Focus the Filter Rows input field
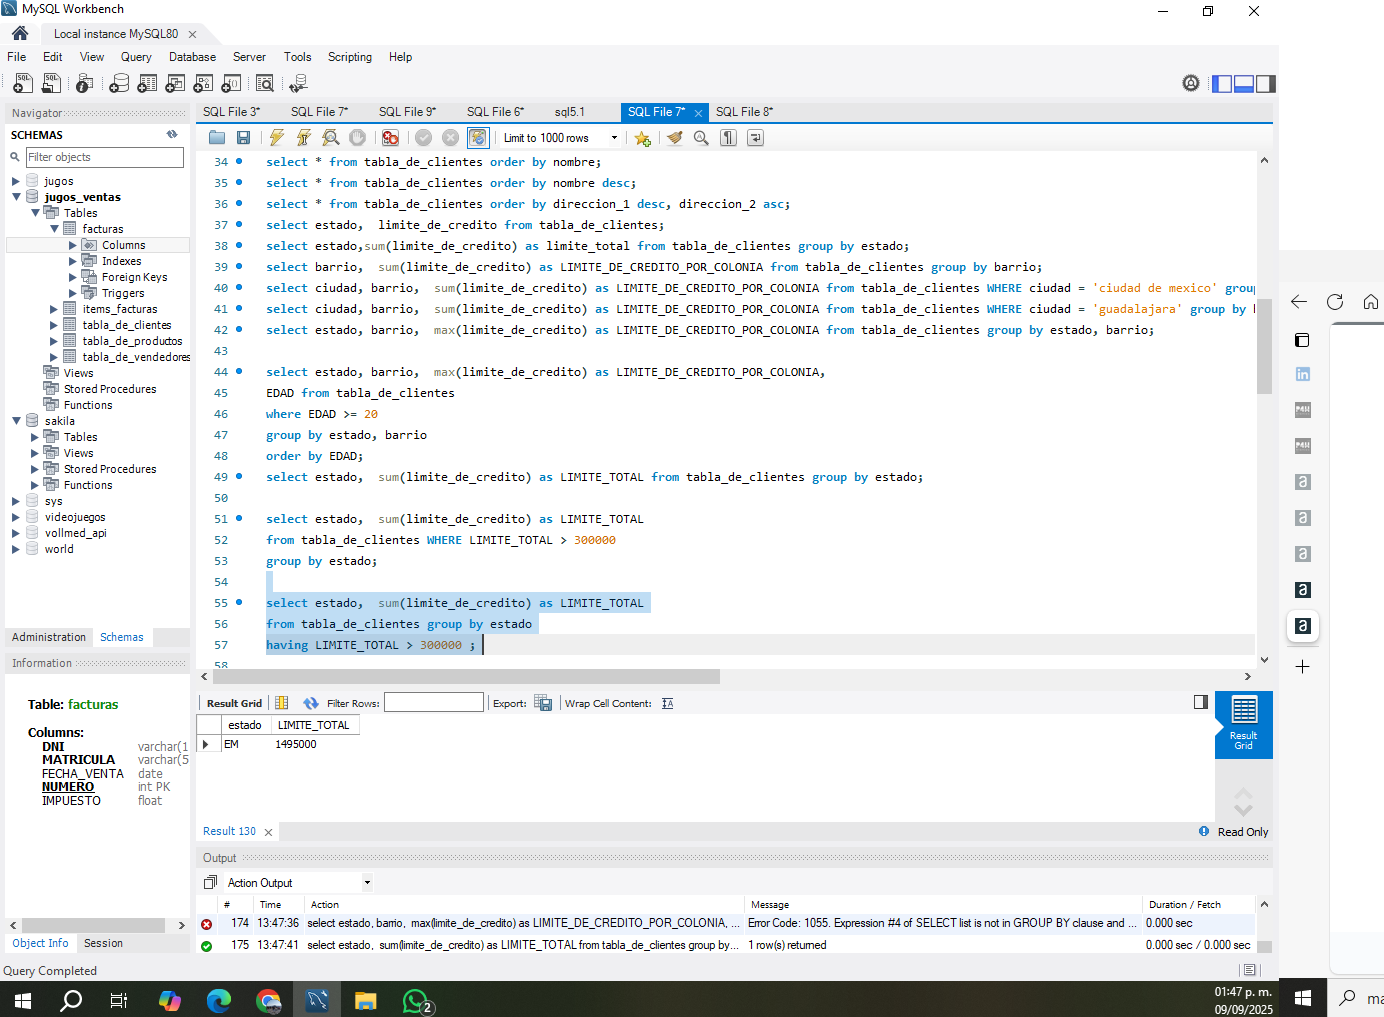 [434, 703]
